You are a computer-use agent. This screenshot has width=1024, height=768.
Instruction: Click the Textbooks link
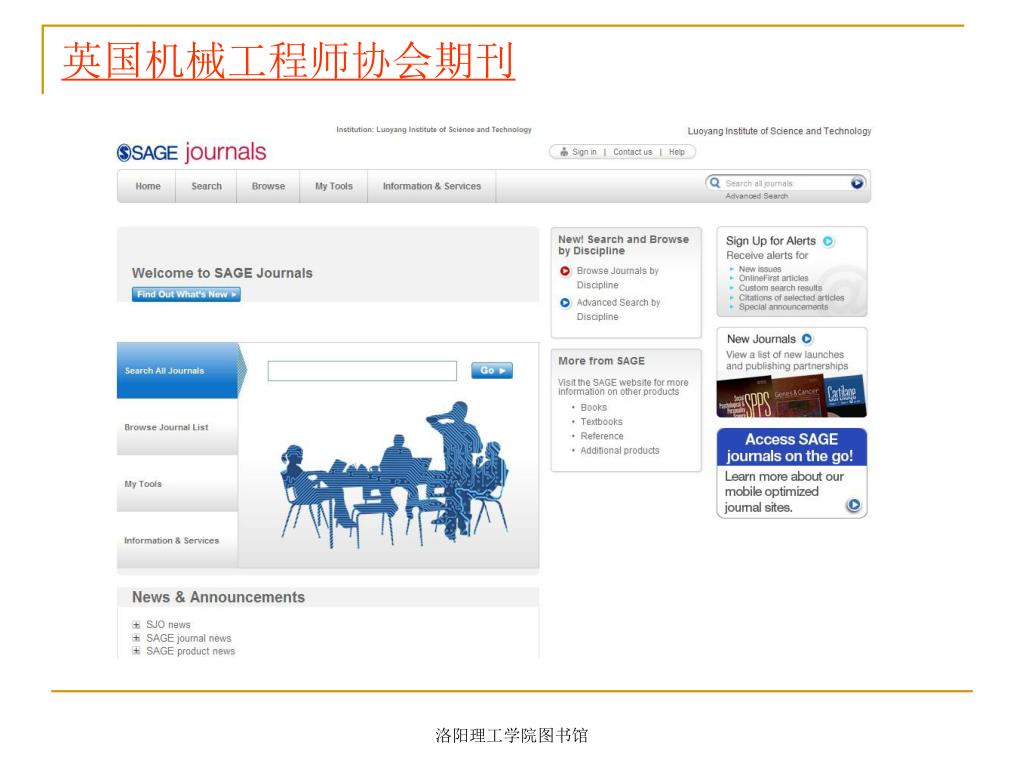(601, 422)
